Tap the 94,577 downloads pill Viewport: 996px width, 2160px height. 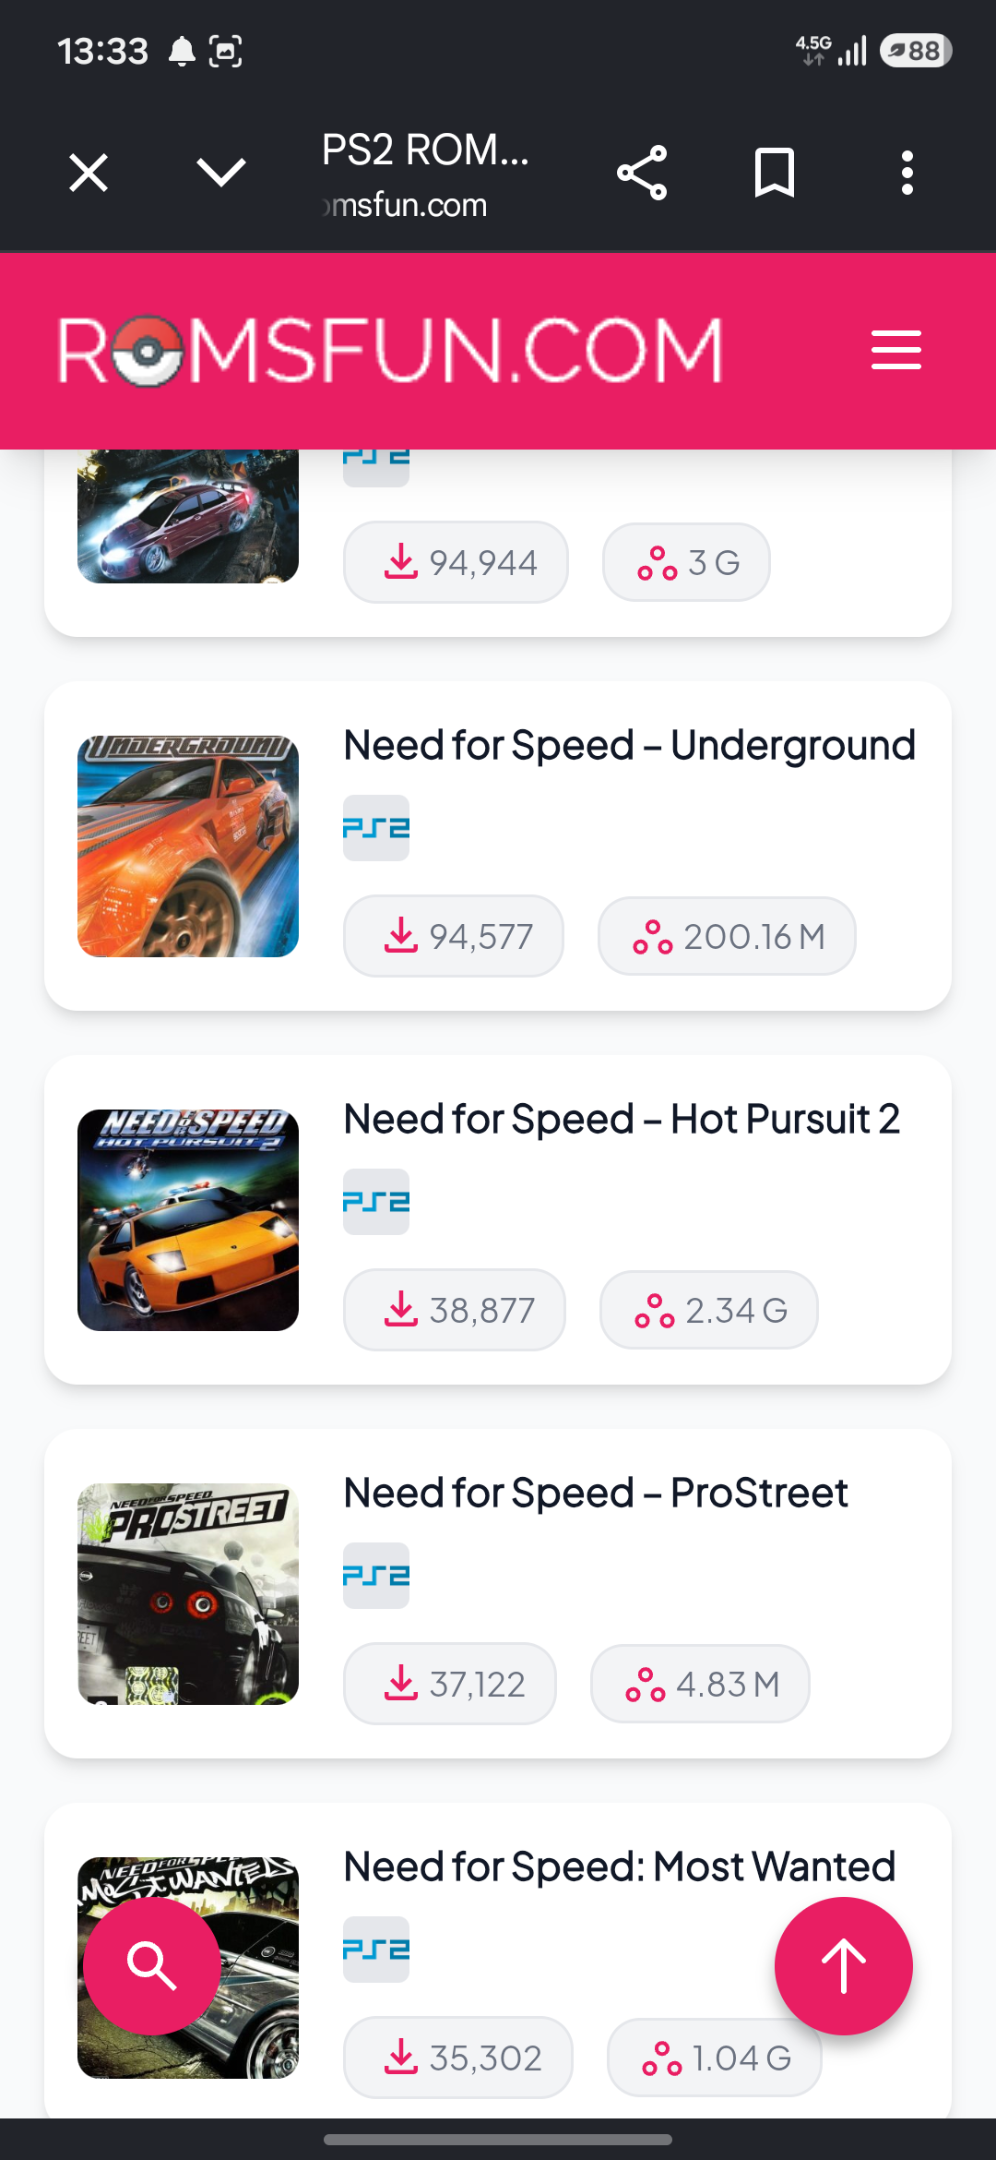pos(454,936)
